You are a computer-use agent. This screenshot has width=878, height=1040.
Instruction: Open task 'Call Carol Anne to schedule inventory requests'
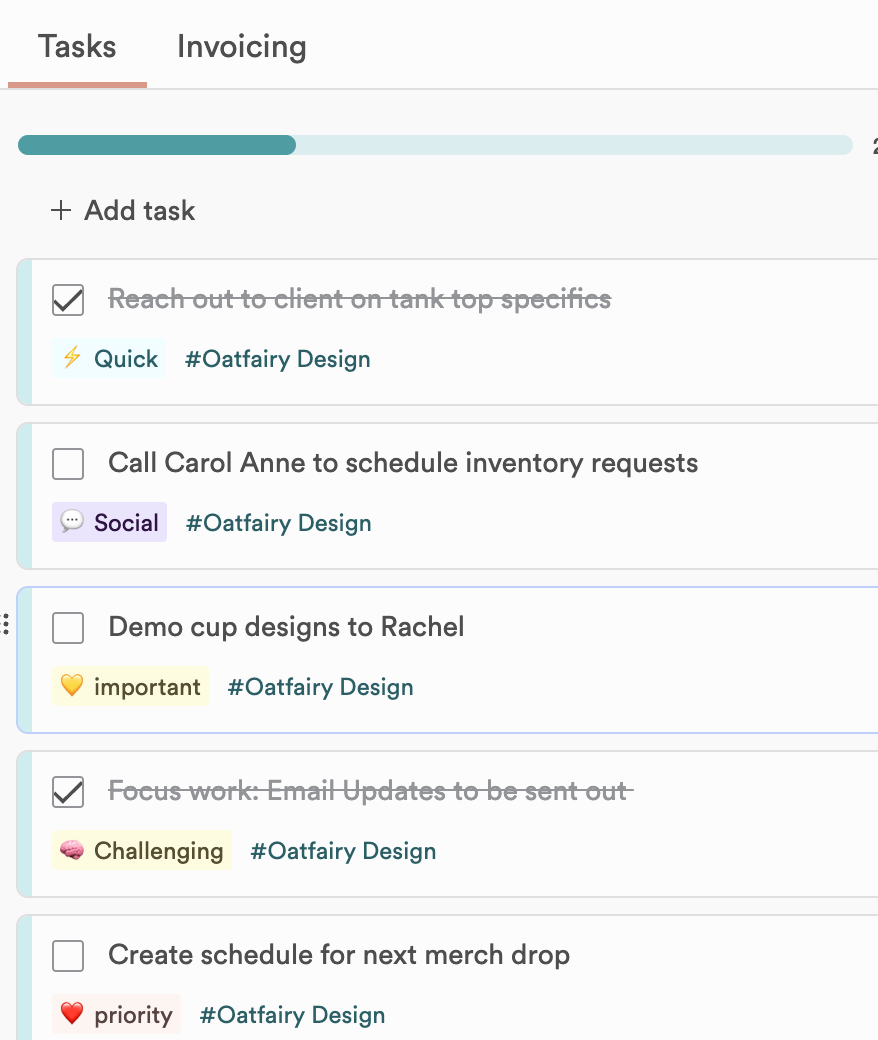(x=403, y=463)
